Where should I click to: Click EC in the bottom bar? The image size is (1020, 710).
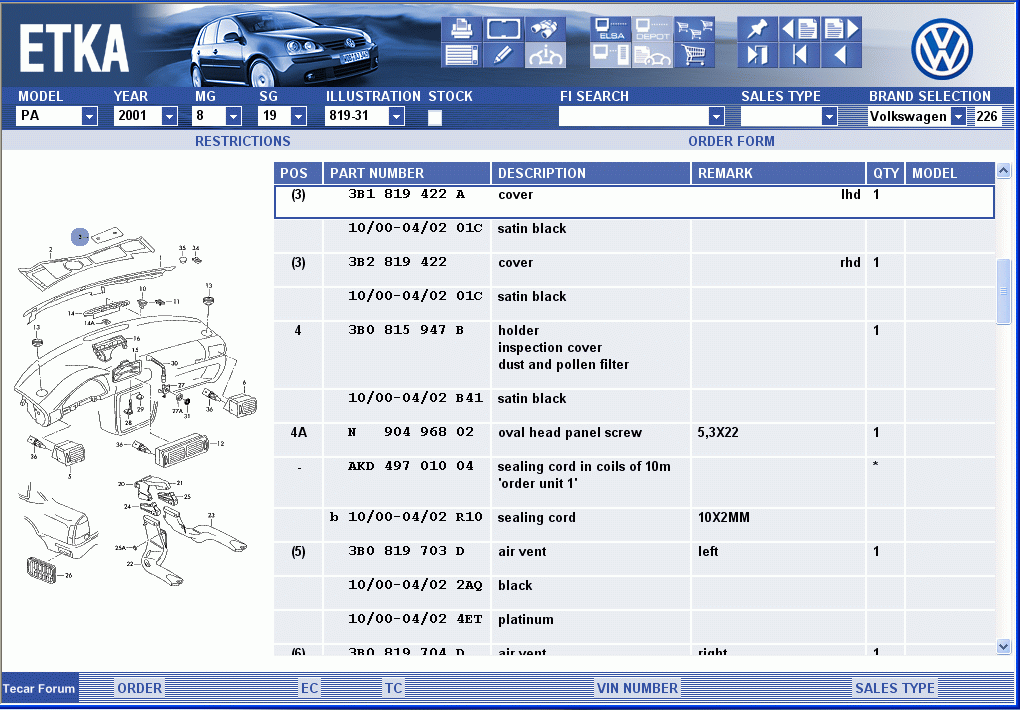[x=309, y=688]
